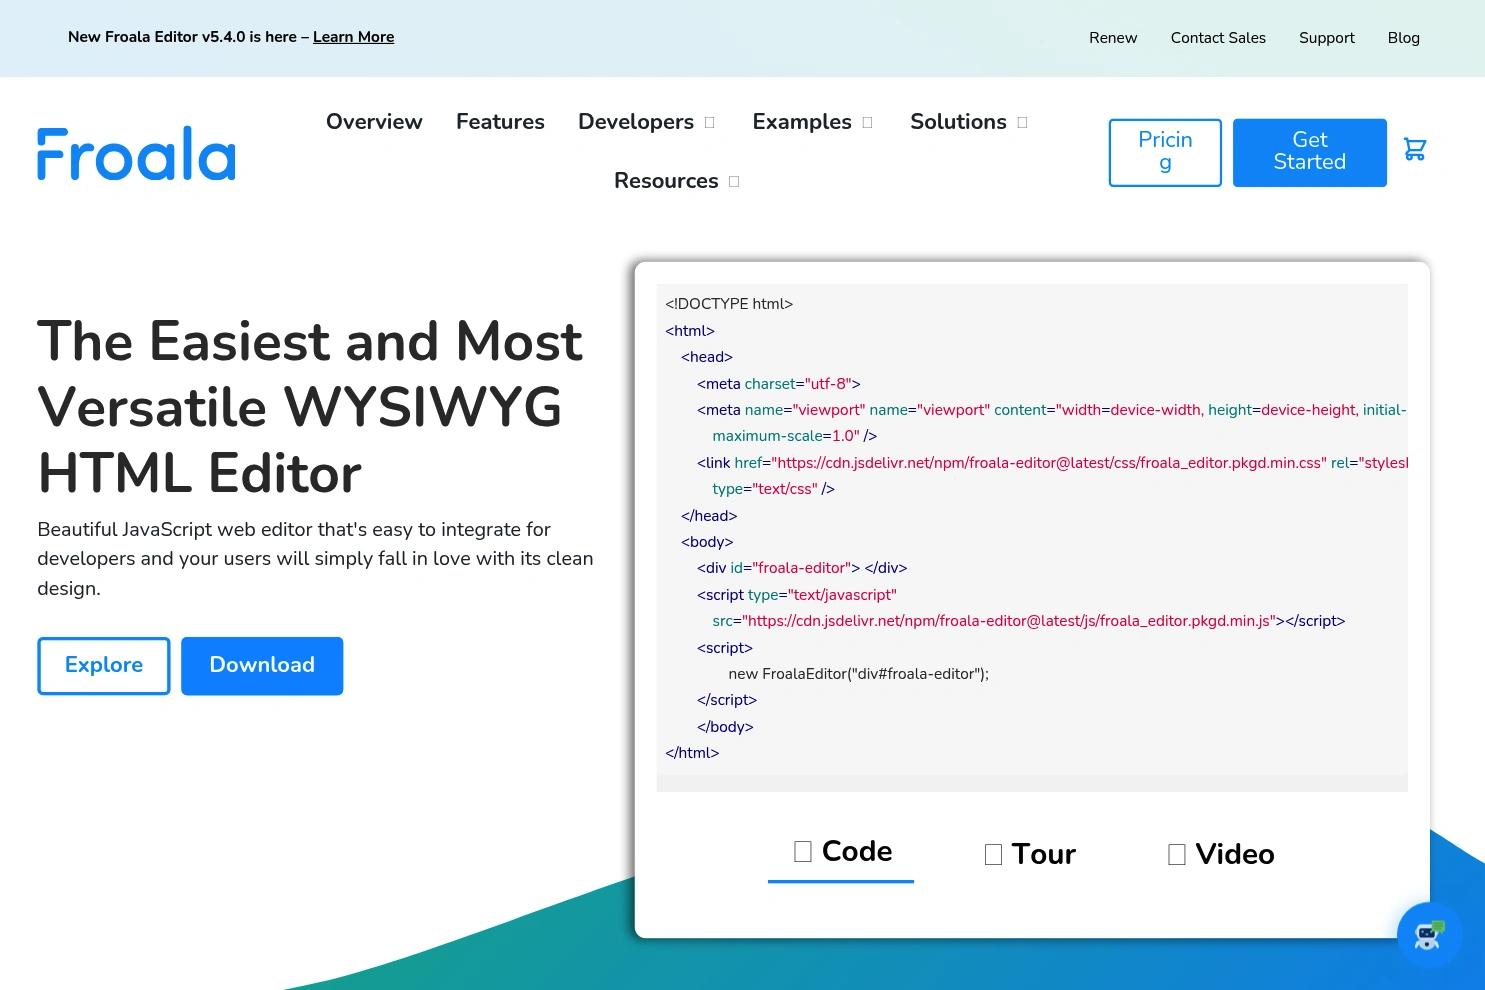Click the icon beside the Tour tab
Image resolution: width=1485 pixels, height=990 pixels.
993,854
